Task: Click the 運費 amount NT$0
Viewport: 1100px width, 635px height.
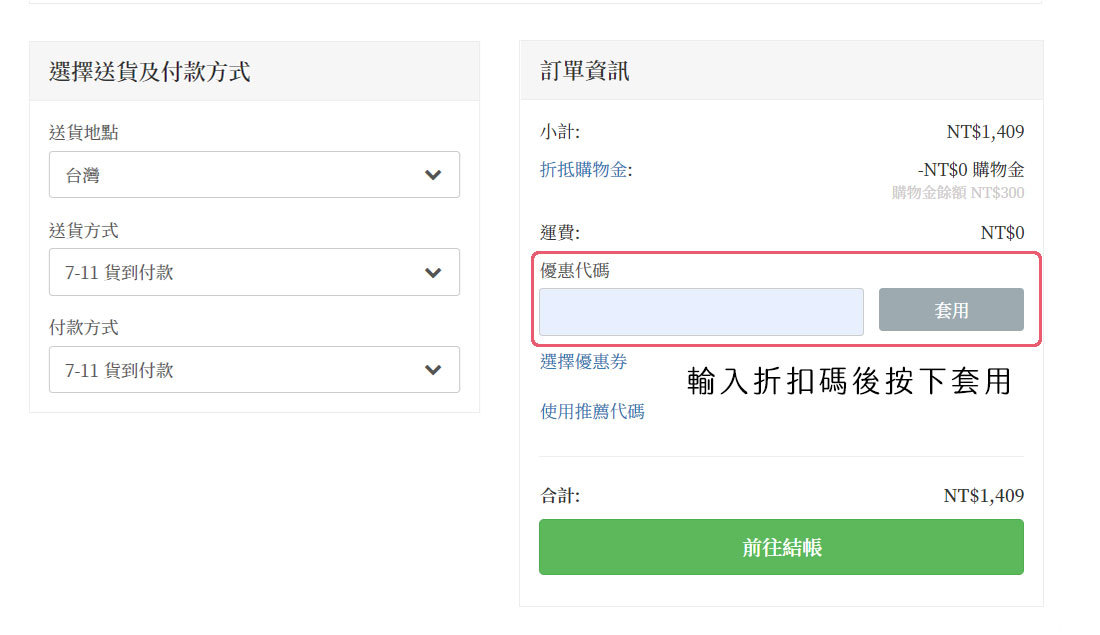Action: pos(1002,233)
